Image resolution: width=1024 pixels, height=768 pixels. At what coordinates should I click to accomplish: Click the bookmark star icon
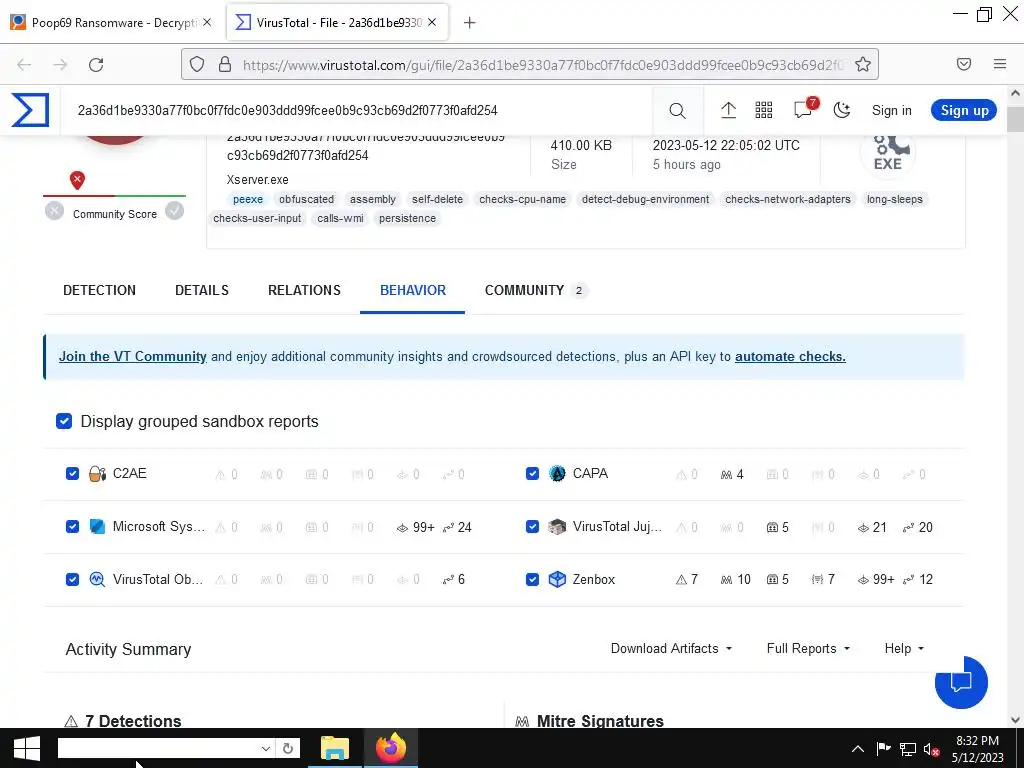[x=863, y=64]
